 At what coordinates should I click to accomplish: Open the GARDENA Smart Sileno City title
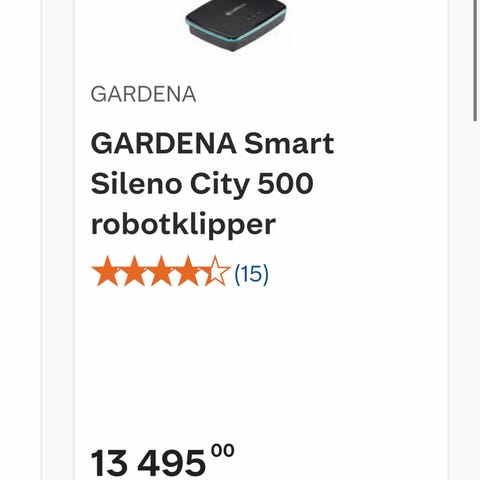(212, 183)
